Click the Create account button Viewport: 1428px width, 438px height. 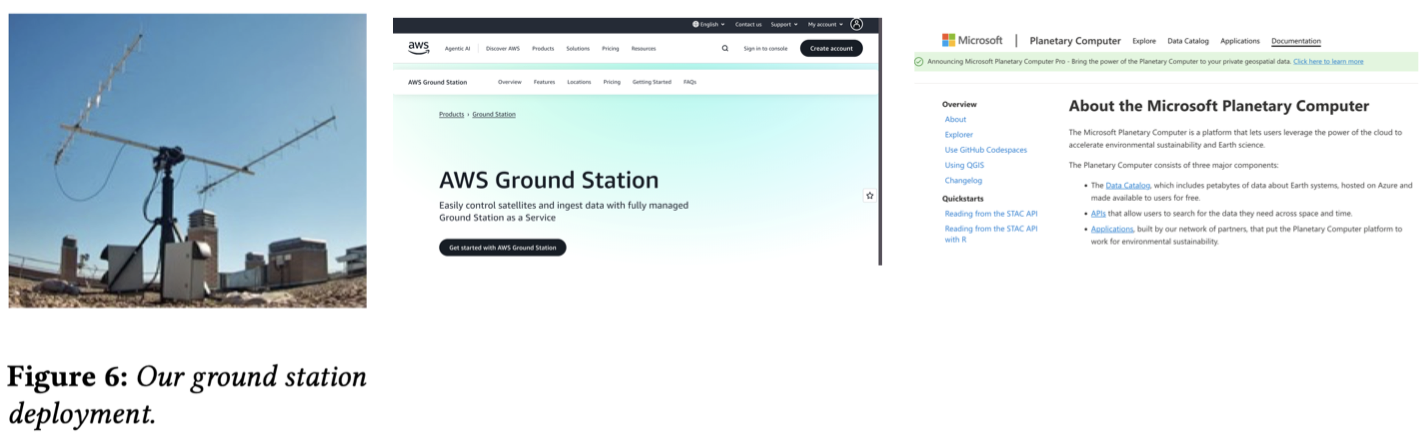pyautogui.click(x=831, y=48)
